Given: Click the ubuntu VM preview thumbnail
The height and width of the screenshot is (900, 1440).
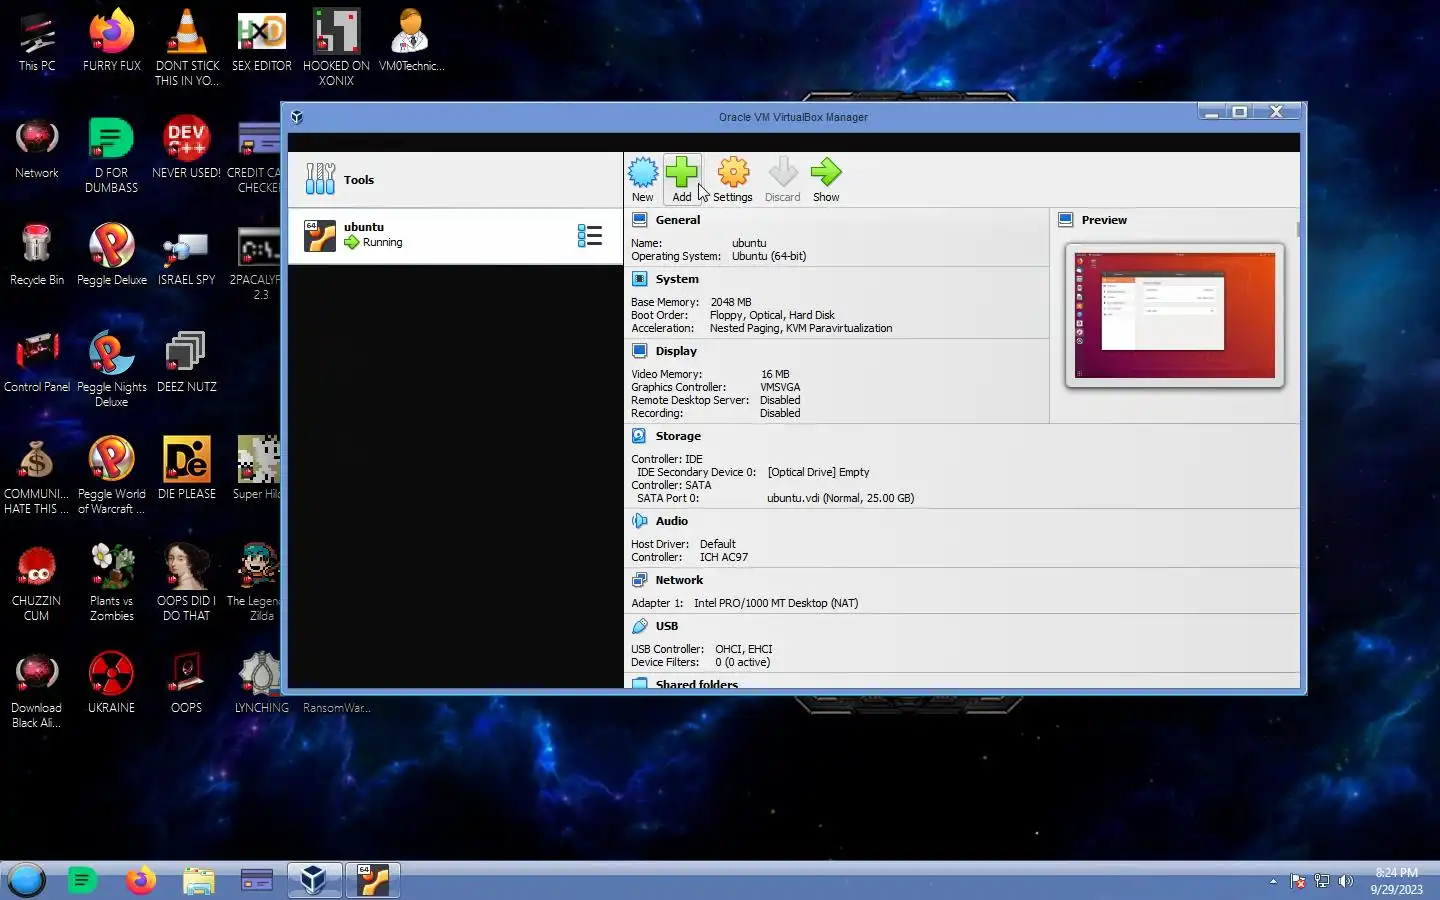Looking at the screenshot, I should (1175, 315).
